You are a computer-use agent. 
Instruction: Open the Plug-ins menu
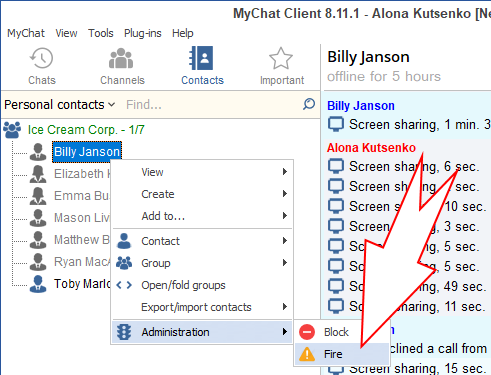pyautogui.click(x=143, y=33)
